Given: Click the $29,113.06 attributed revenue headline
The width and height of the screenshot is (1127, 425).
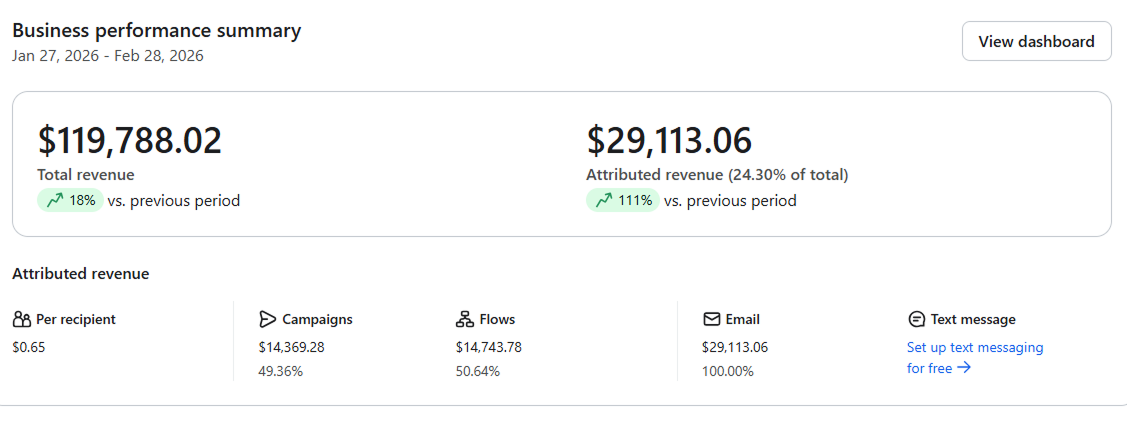Looking at the screenshot, I should coord(669,141).
